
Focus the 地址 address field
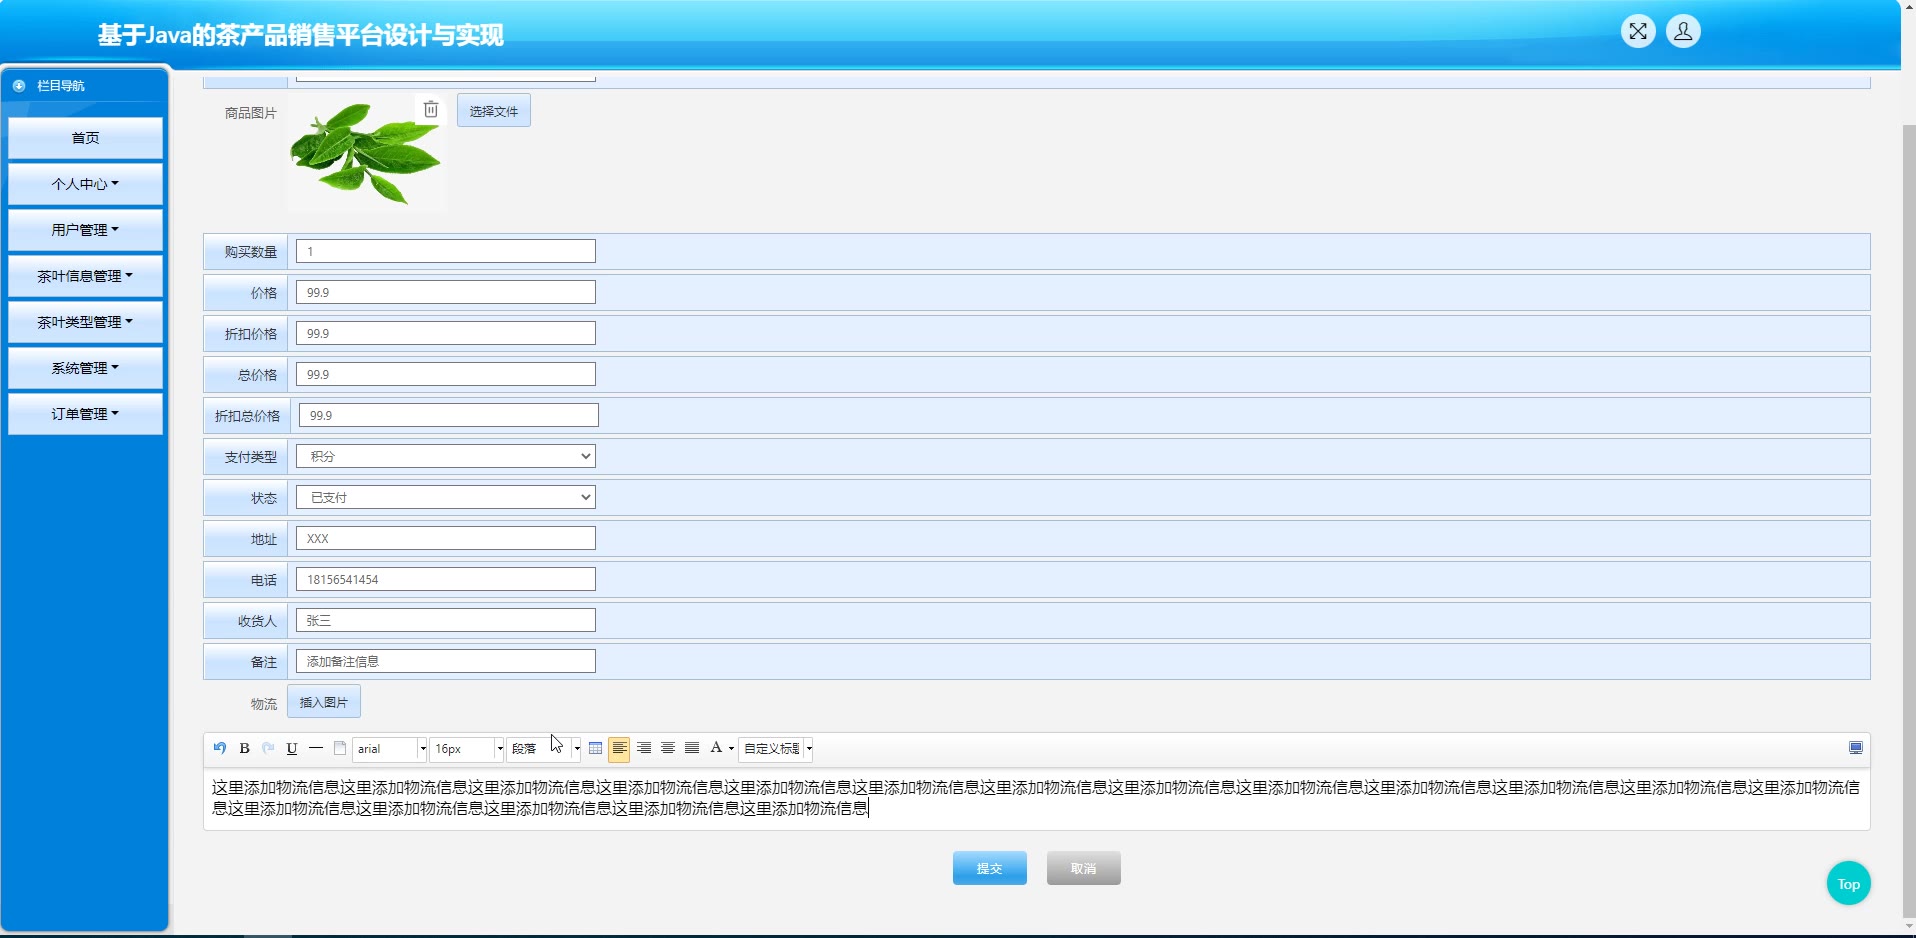pyautogui.click(x=446, y=538)
